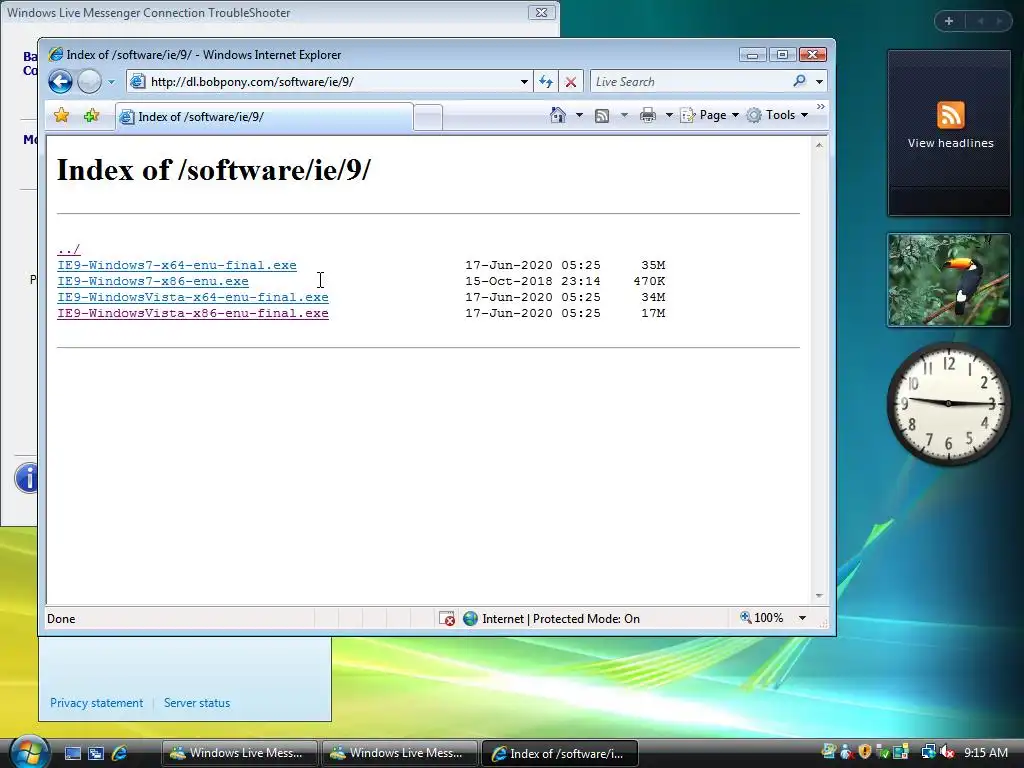Switch to second Windows Live Messenger taskbar button
This screenshot has height=768, width=1024.
point(399,753)
